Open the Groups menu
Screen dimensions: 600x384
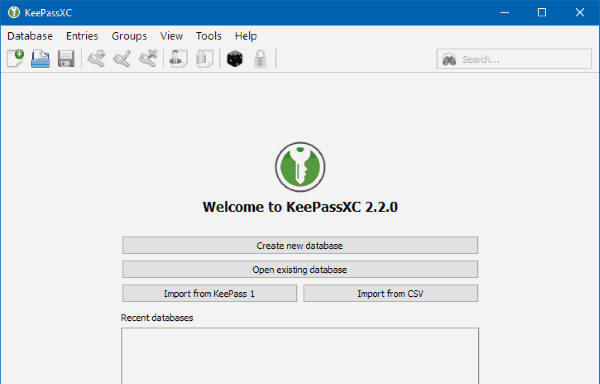click(129, 36)
